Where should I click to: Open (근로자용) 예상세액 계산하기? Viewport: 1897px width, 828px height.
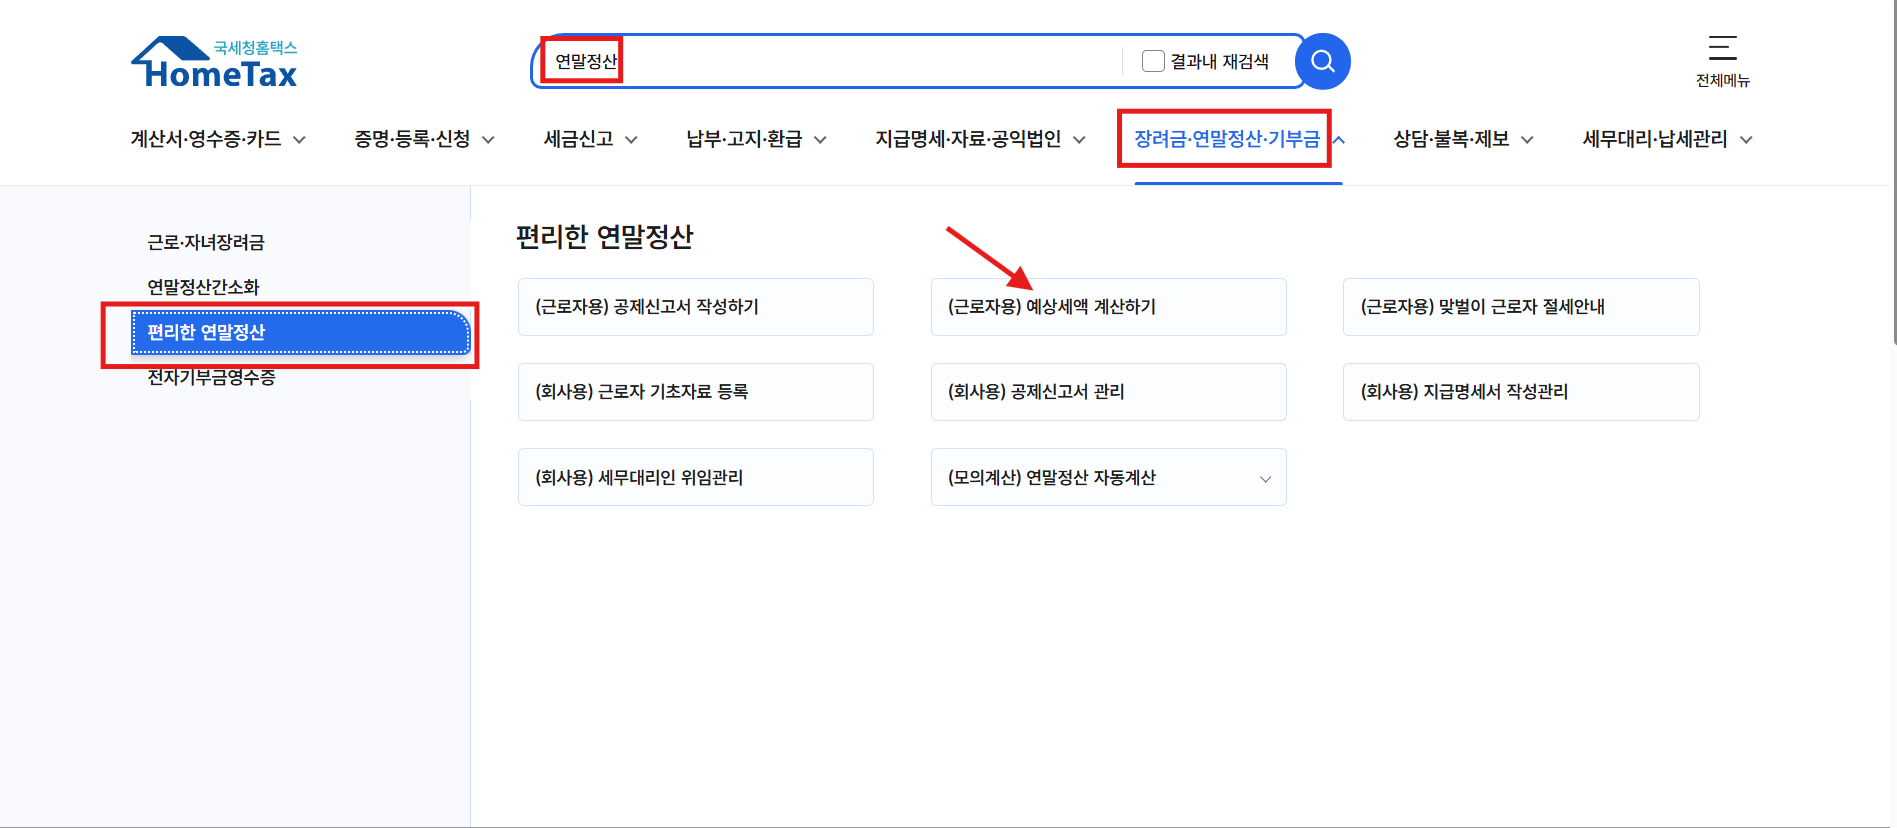tap(1109, 307)
